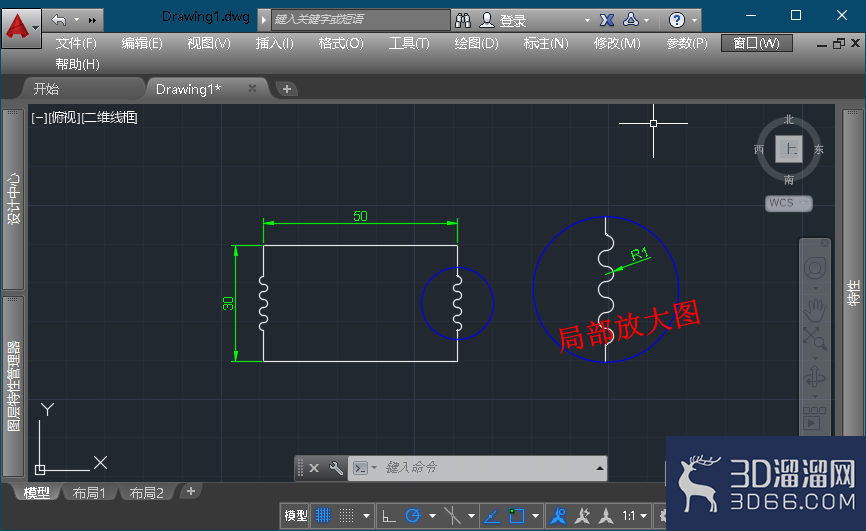Open the 图层特性管理器 side palette
The height and width of the screenshot is (531, 866).
pyautogui.click(x=13, y=386)
